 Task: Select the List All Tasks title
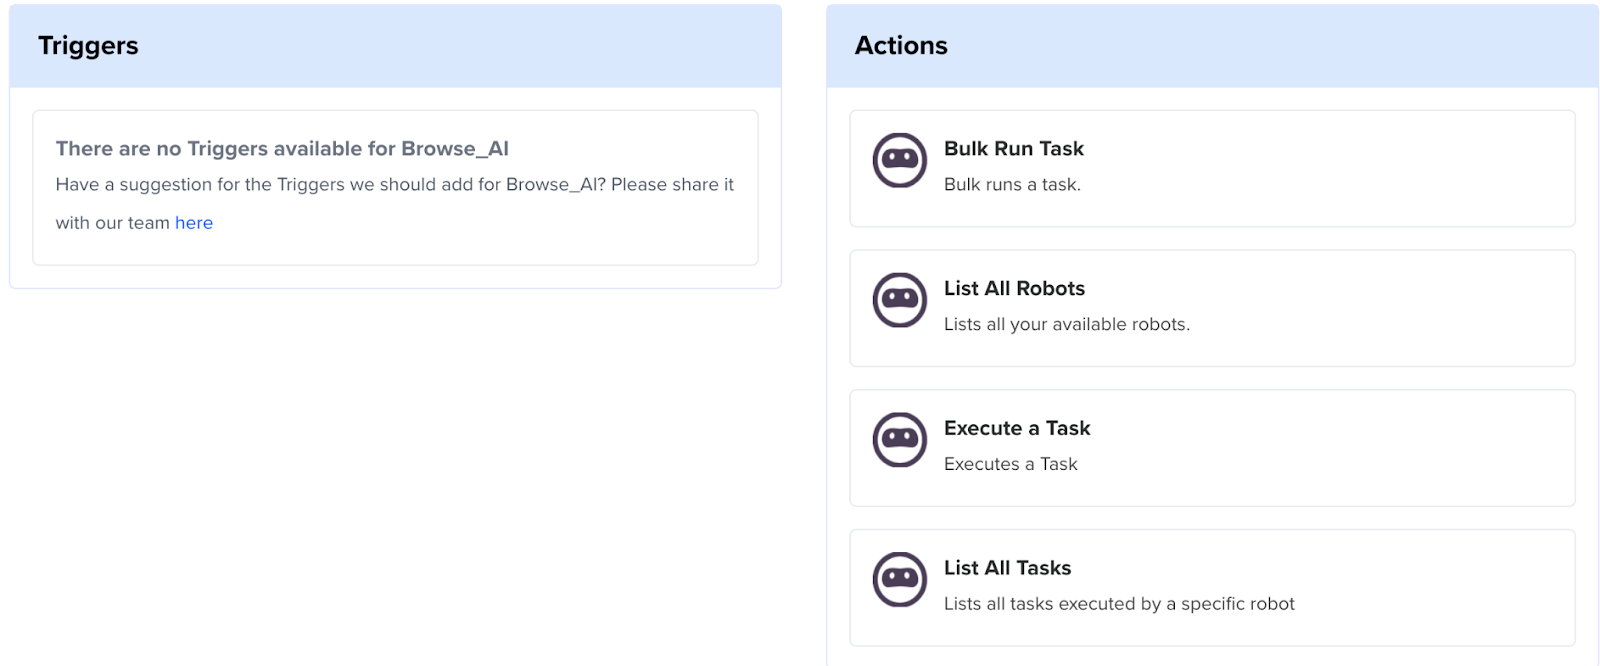point(1007,568)
